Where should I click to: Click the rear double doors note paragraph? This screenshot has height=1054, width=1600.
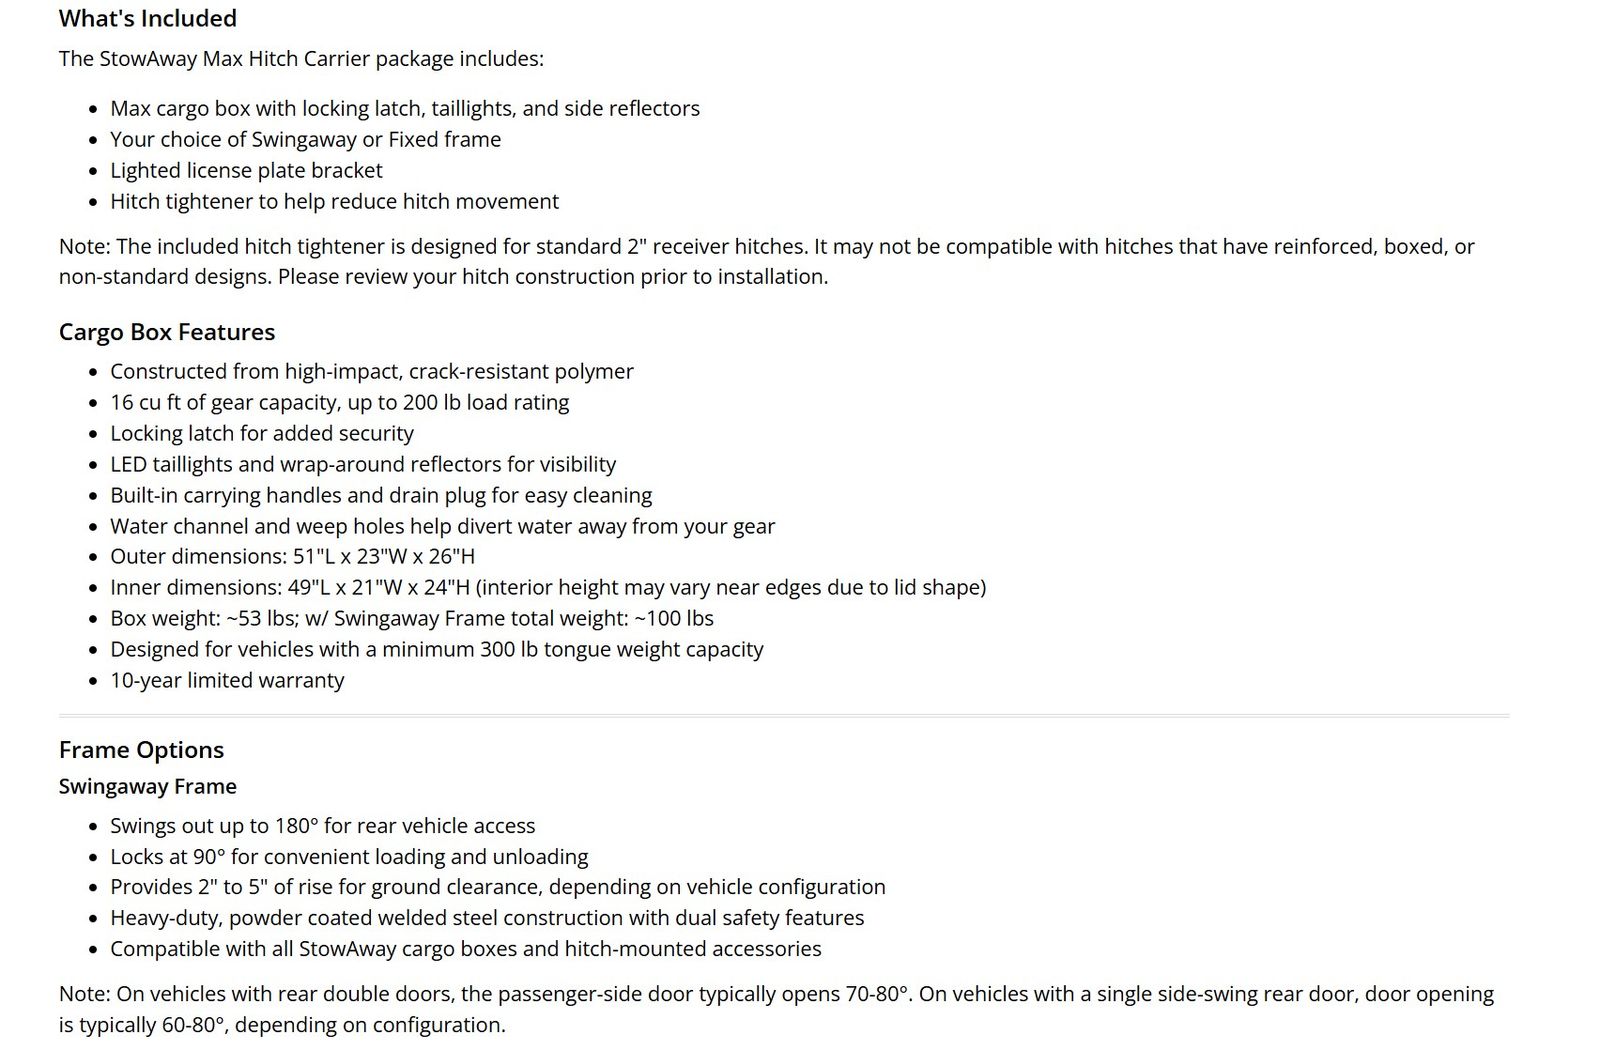[x=776, y=1009]
